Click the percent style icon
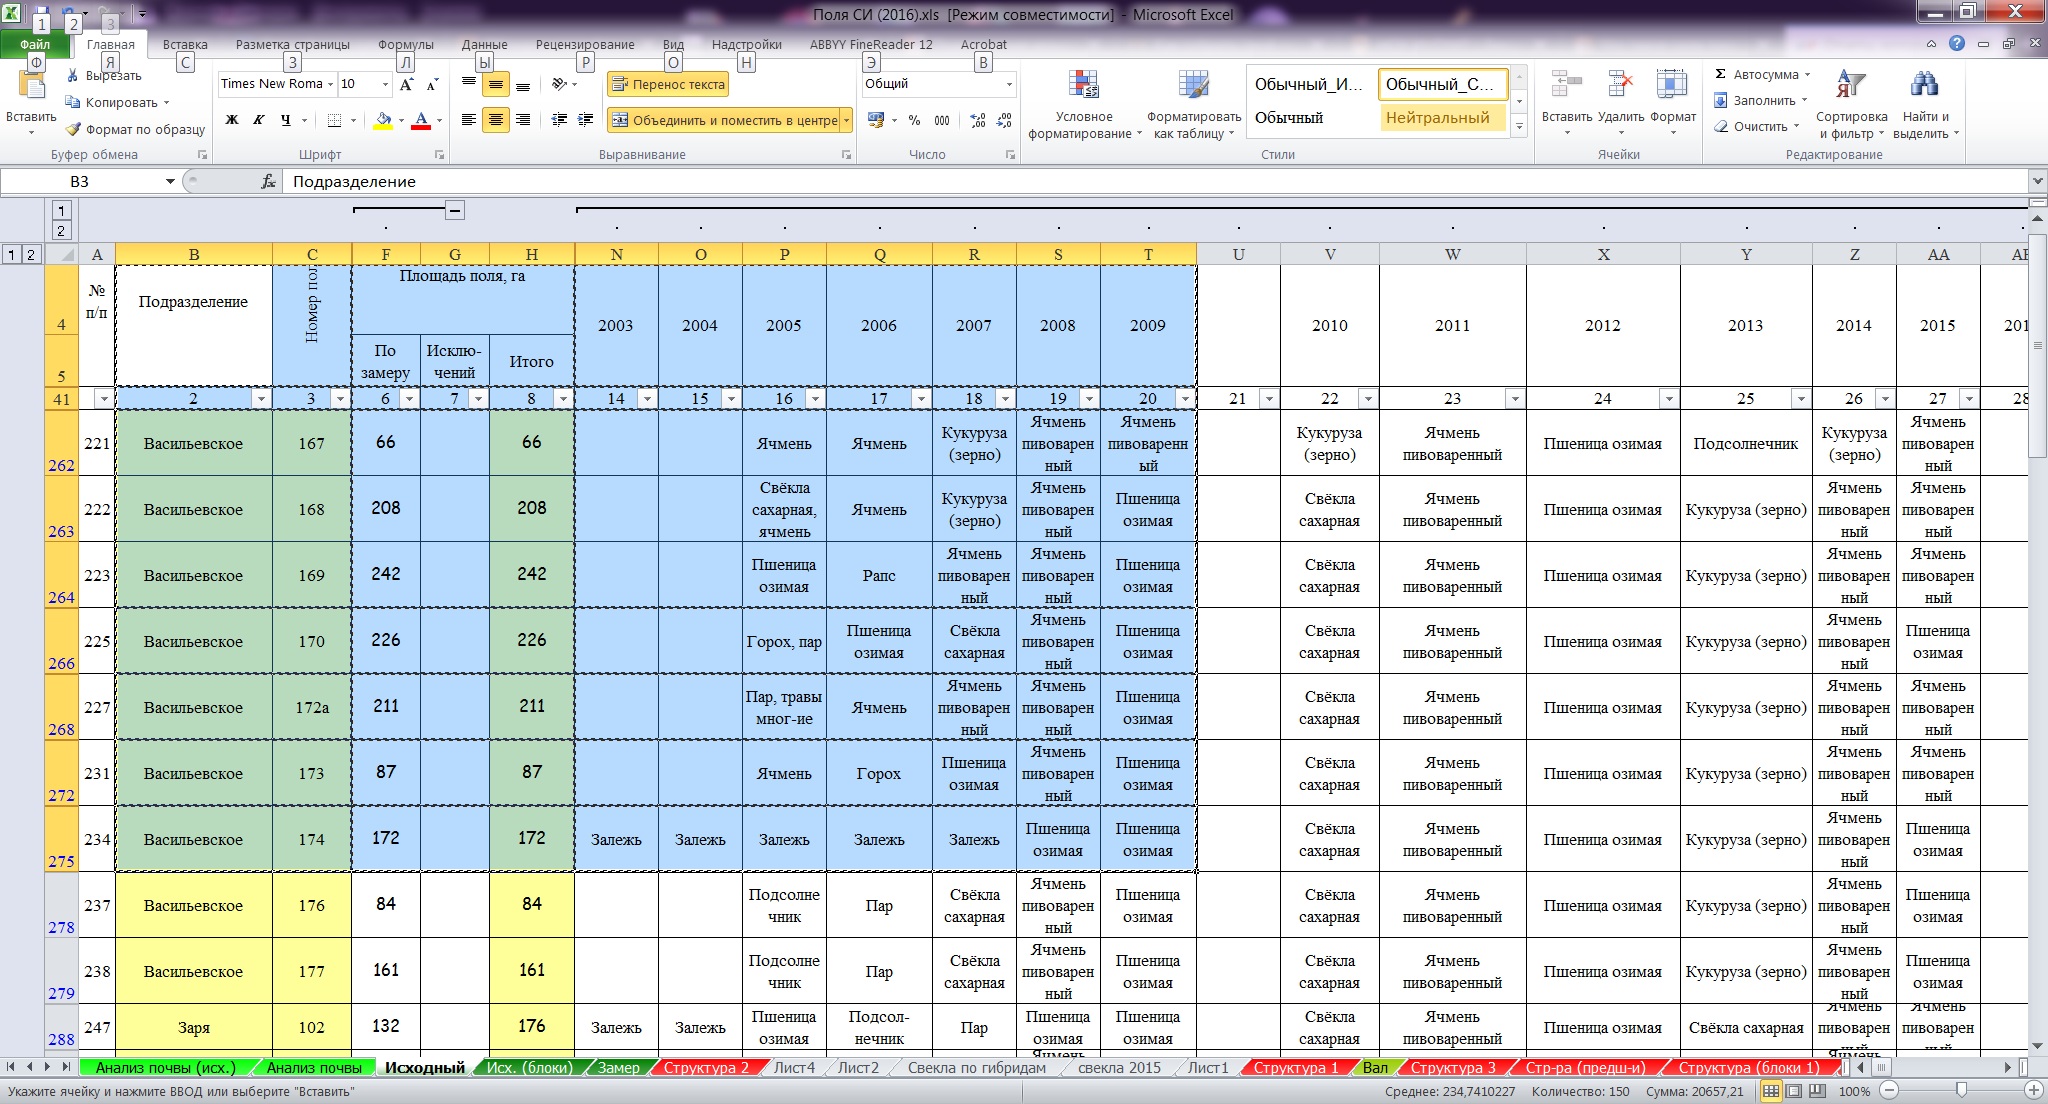 click(x=914, y=120)
